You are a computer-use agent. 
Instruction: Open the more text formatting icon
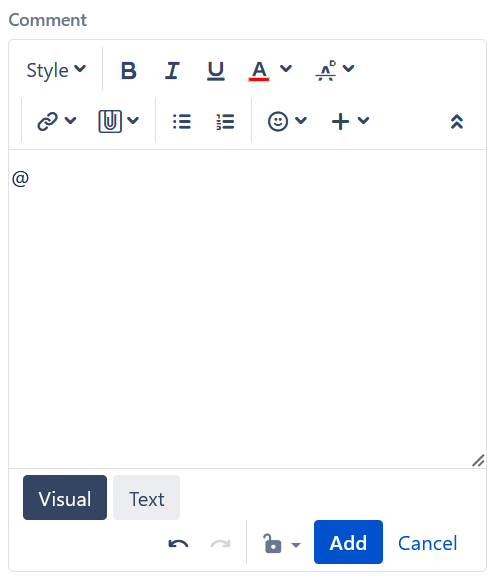coord(326,70)
